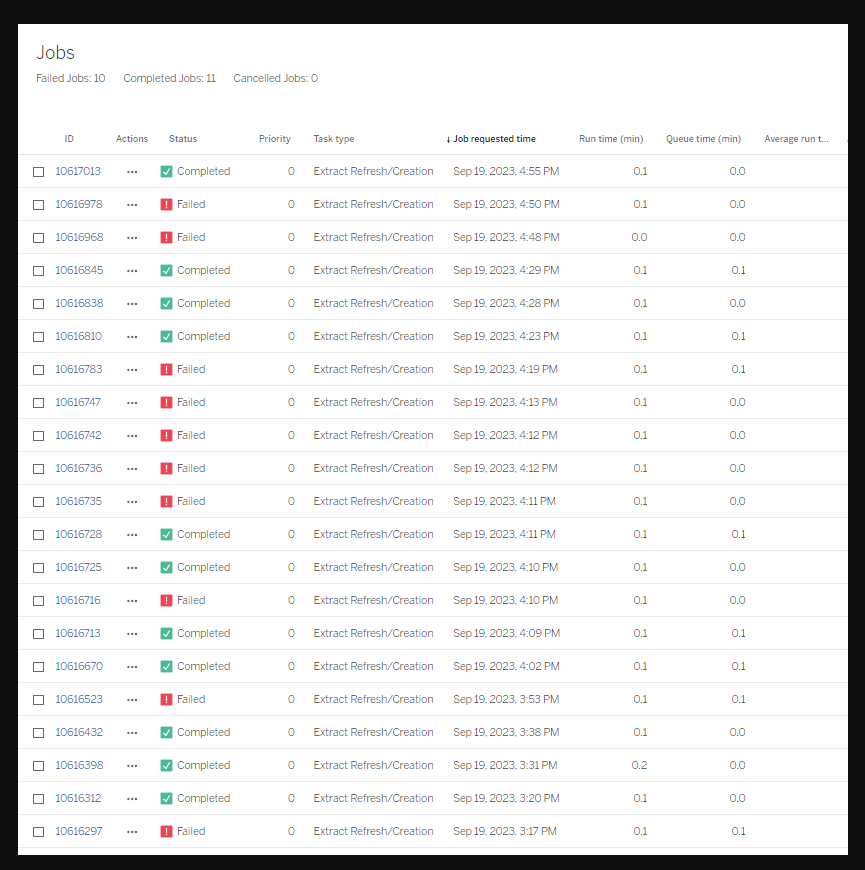Click the Jobs page heading

[55, 52]
